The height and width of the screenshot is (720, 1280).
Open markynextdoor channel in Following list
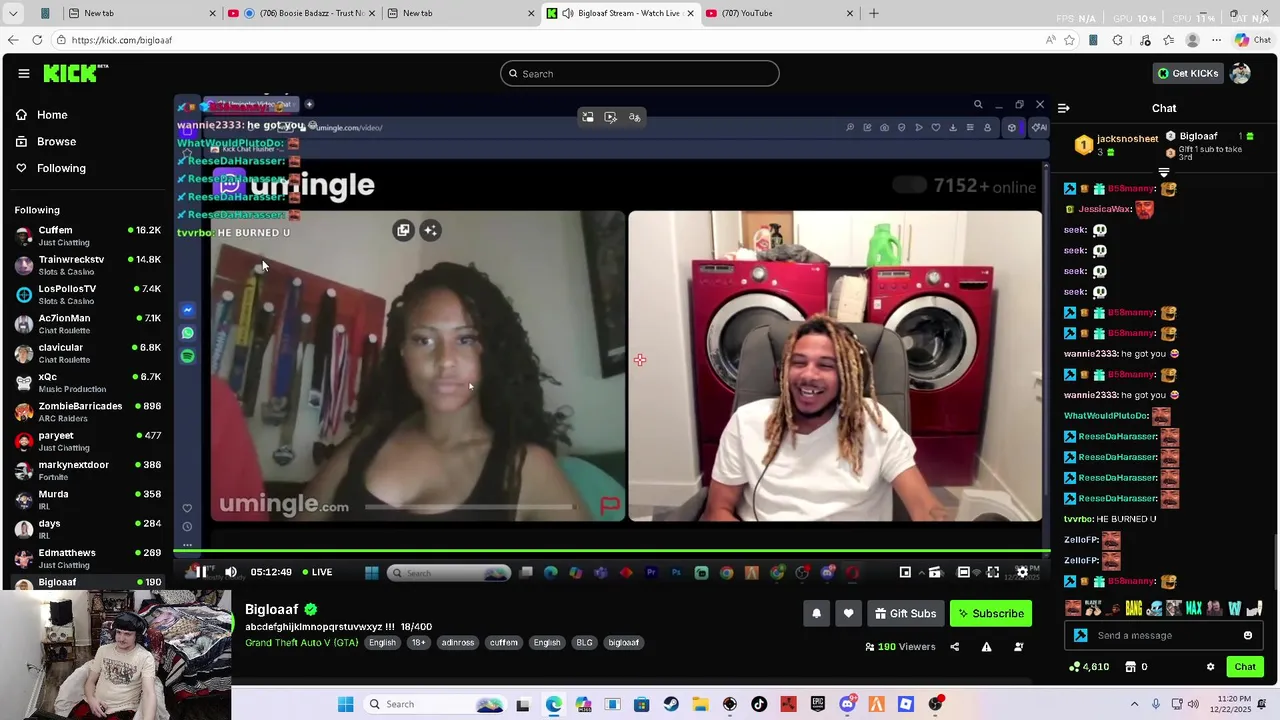click(x=88, y=470)
